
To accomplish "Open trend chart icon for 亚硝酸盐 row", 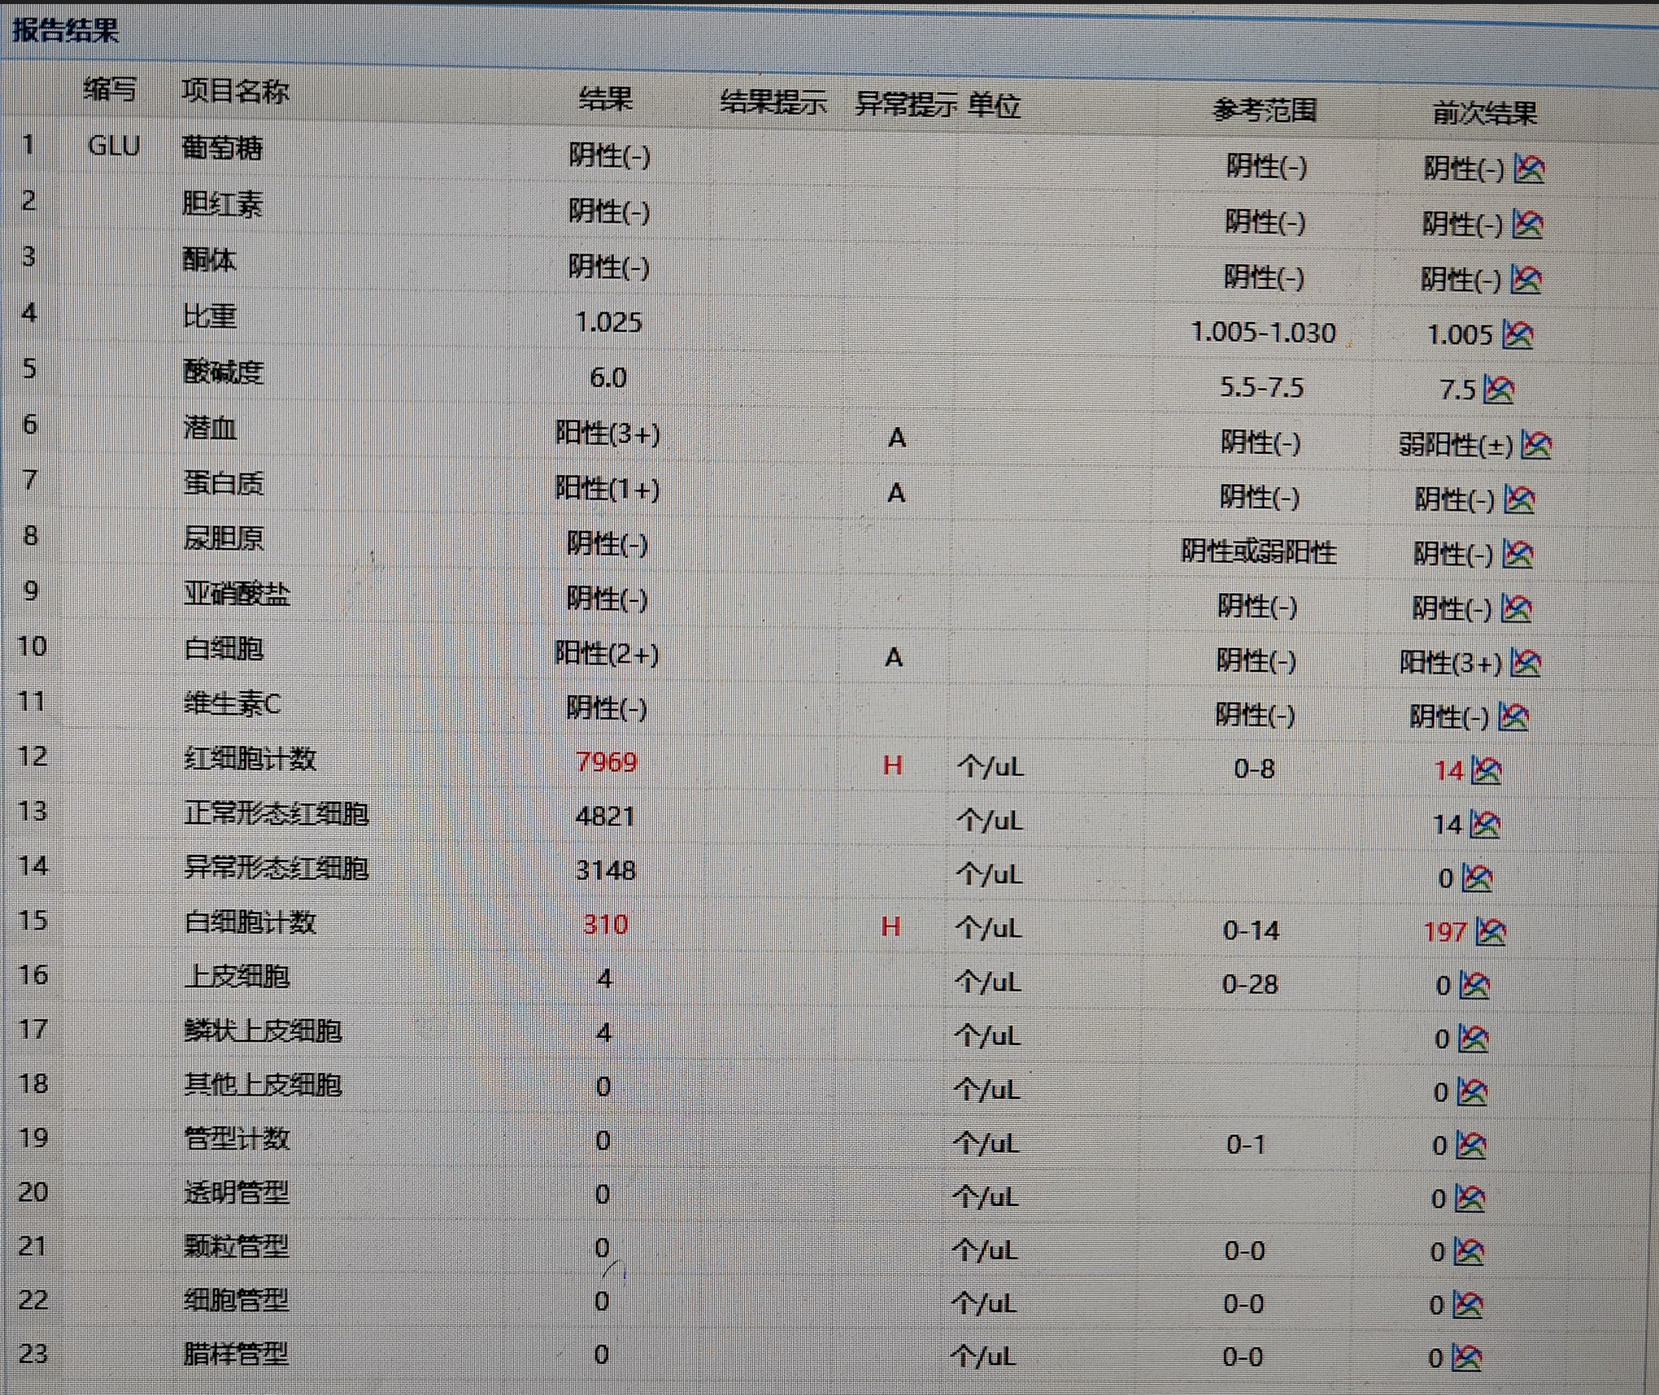I will tap(1517, 608).
